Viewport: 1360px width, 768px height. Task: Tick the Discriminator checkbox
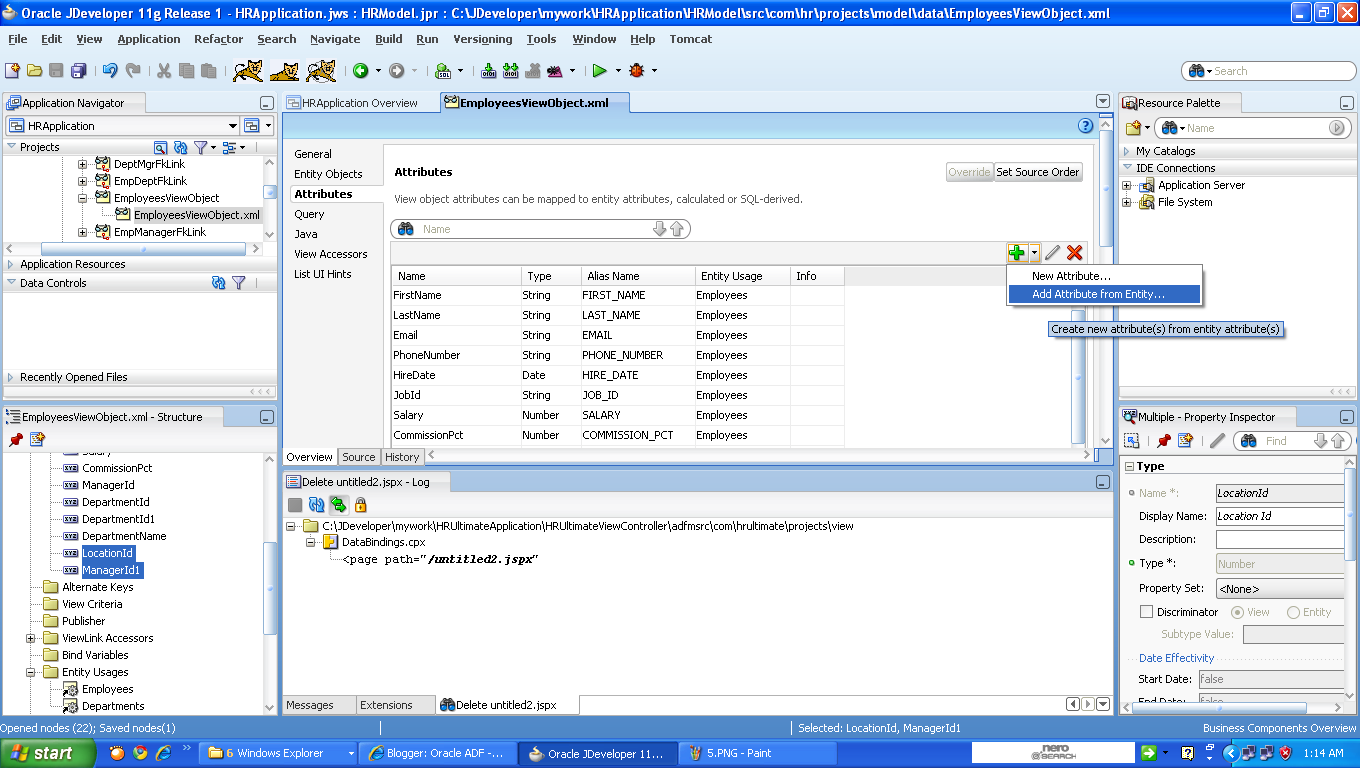point(1146,612)
